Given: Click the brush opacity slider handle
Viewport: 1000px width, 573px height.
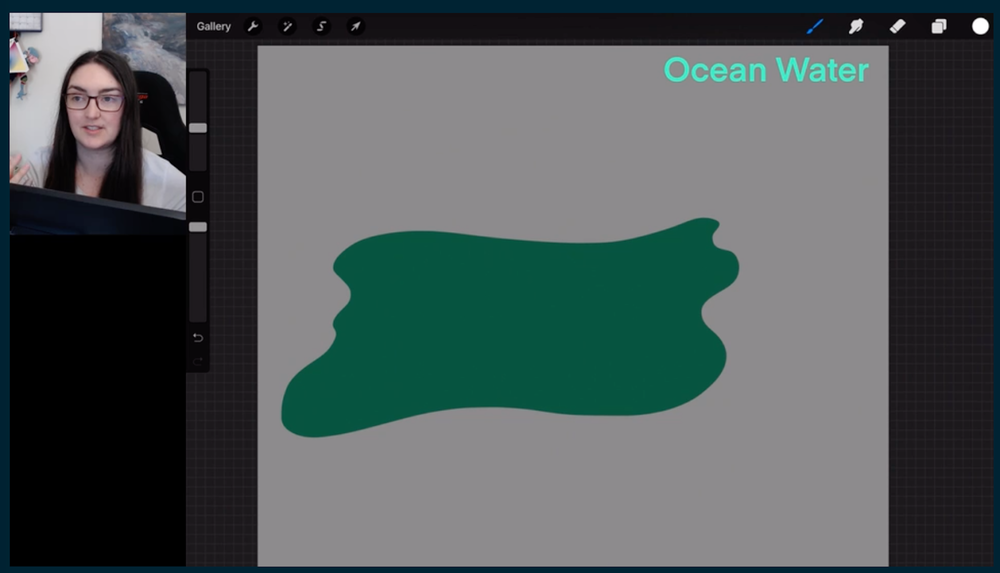Looking at the screenshot, I should 198,227.
